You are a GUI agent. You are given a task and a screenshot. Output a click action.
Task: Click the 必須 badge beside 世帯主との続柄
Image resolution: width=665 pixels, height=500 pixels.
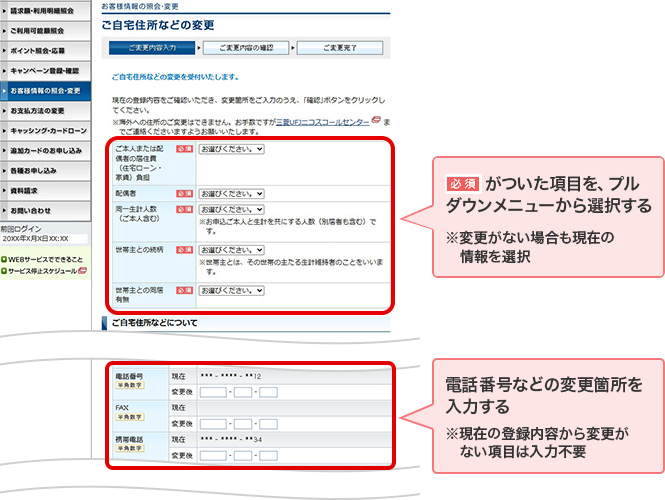[x=184, y=250]
